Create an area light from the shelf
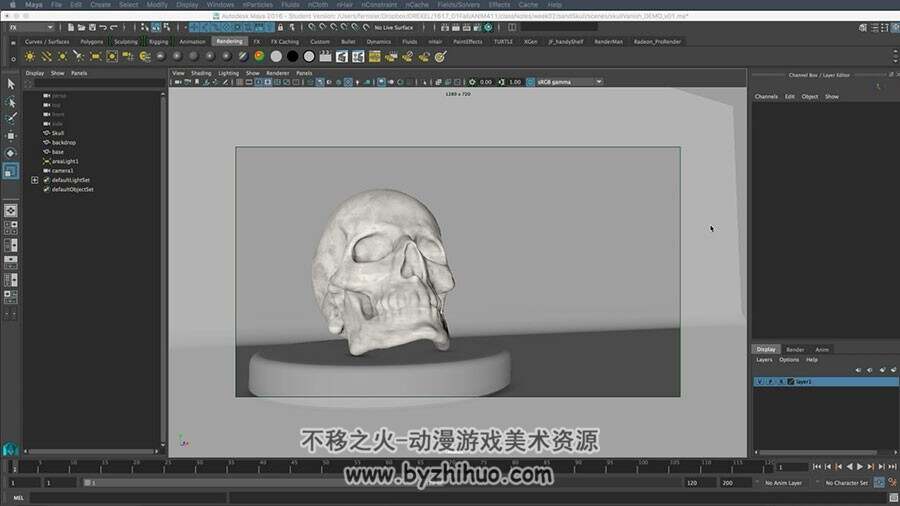The image size is (900, 506). 95,57
